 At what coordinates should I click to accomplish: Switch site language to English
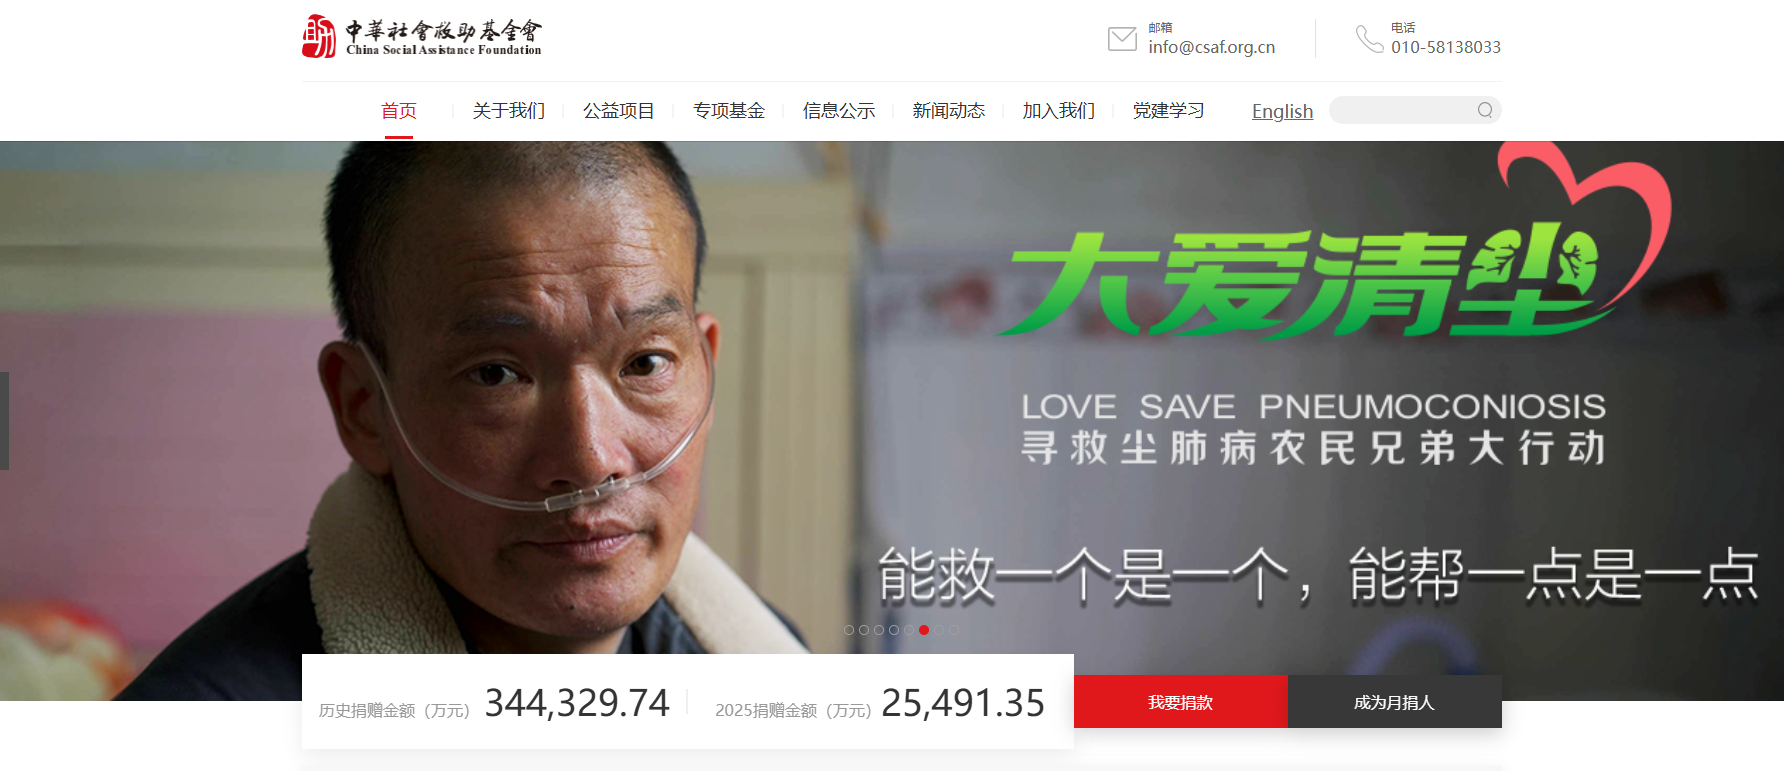(1283, 111)
